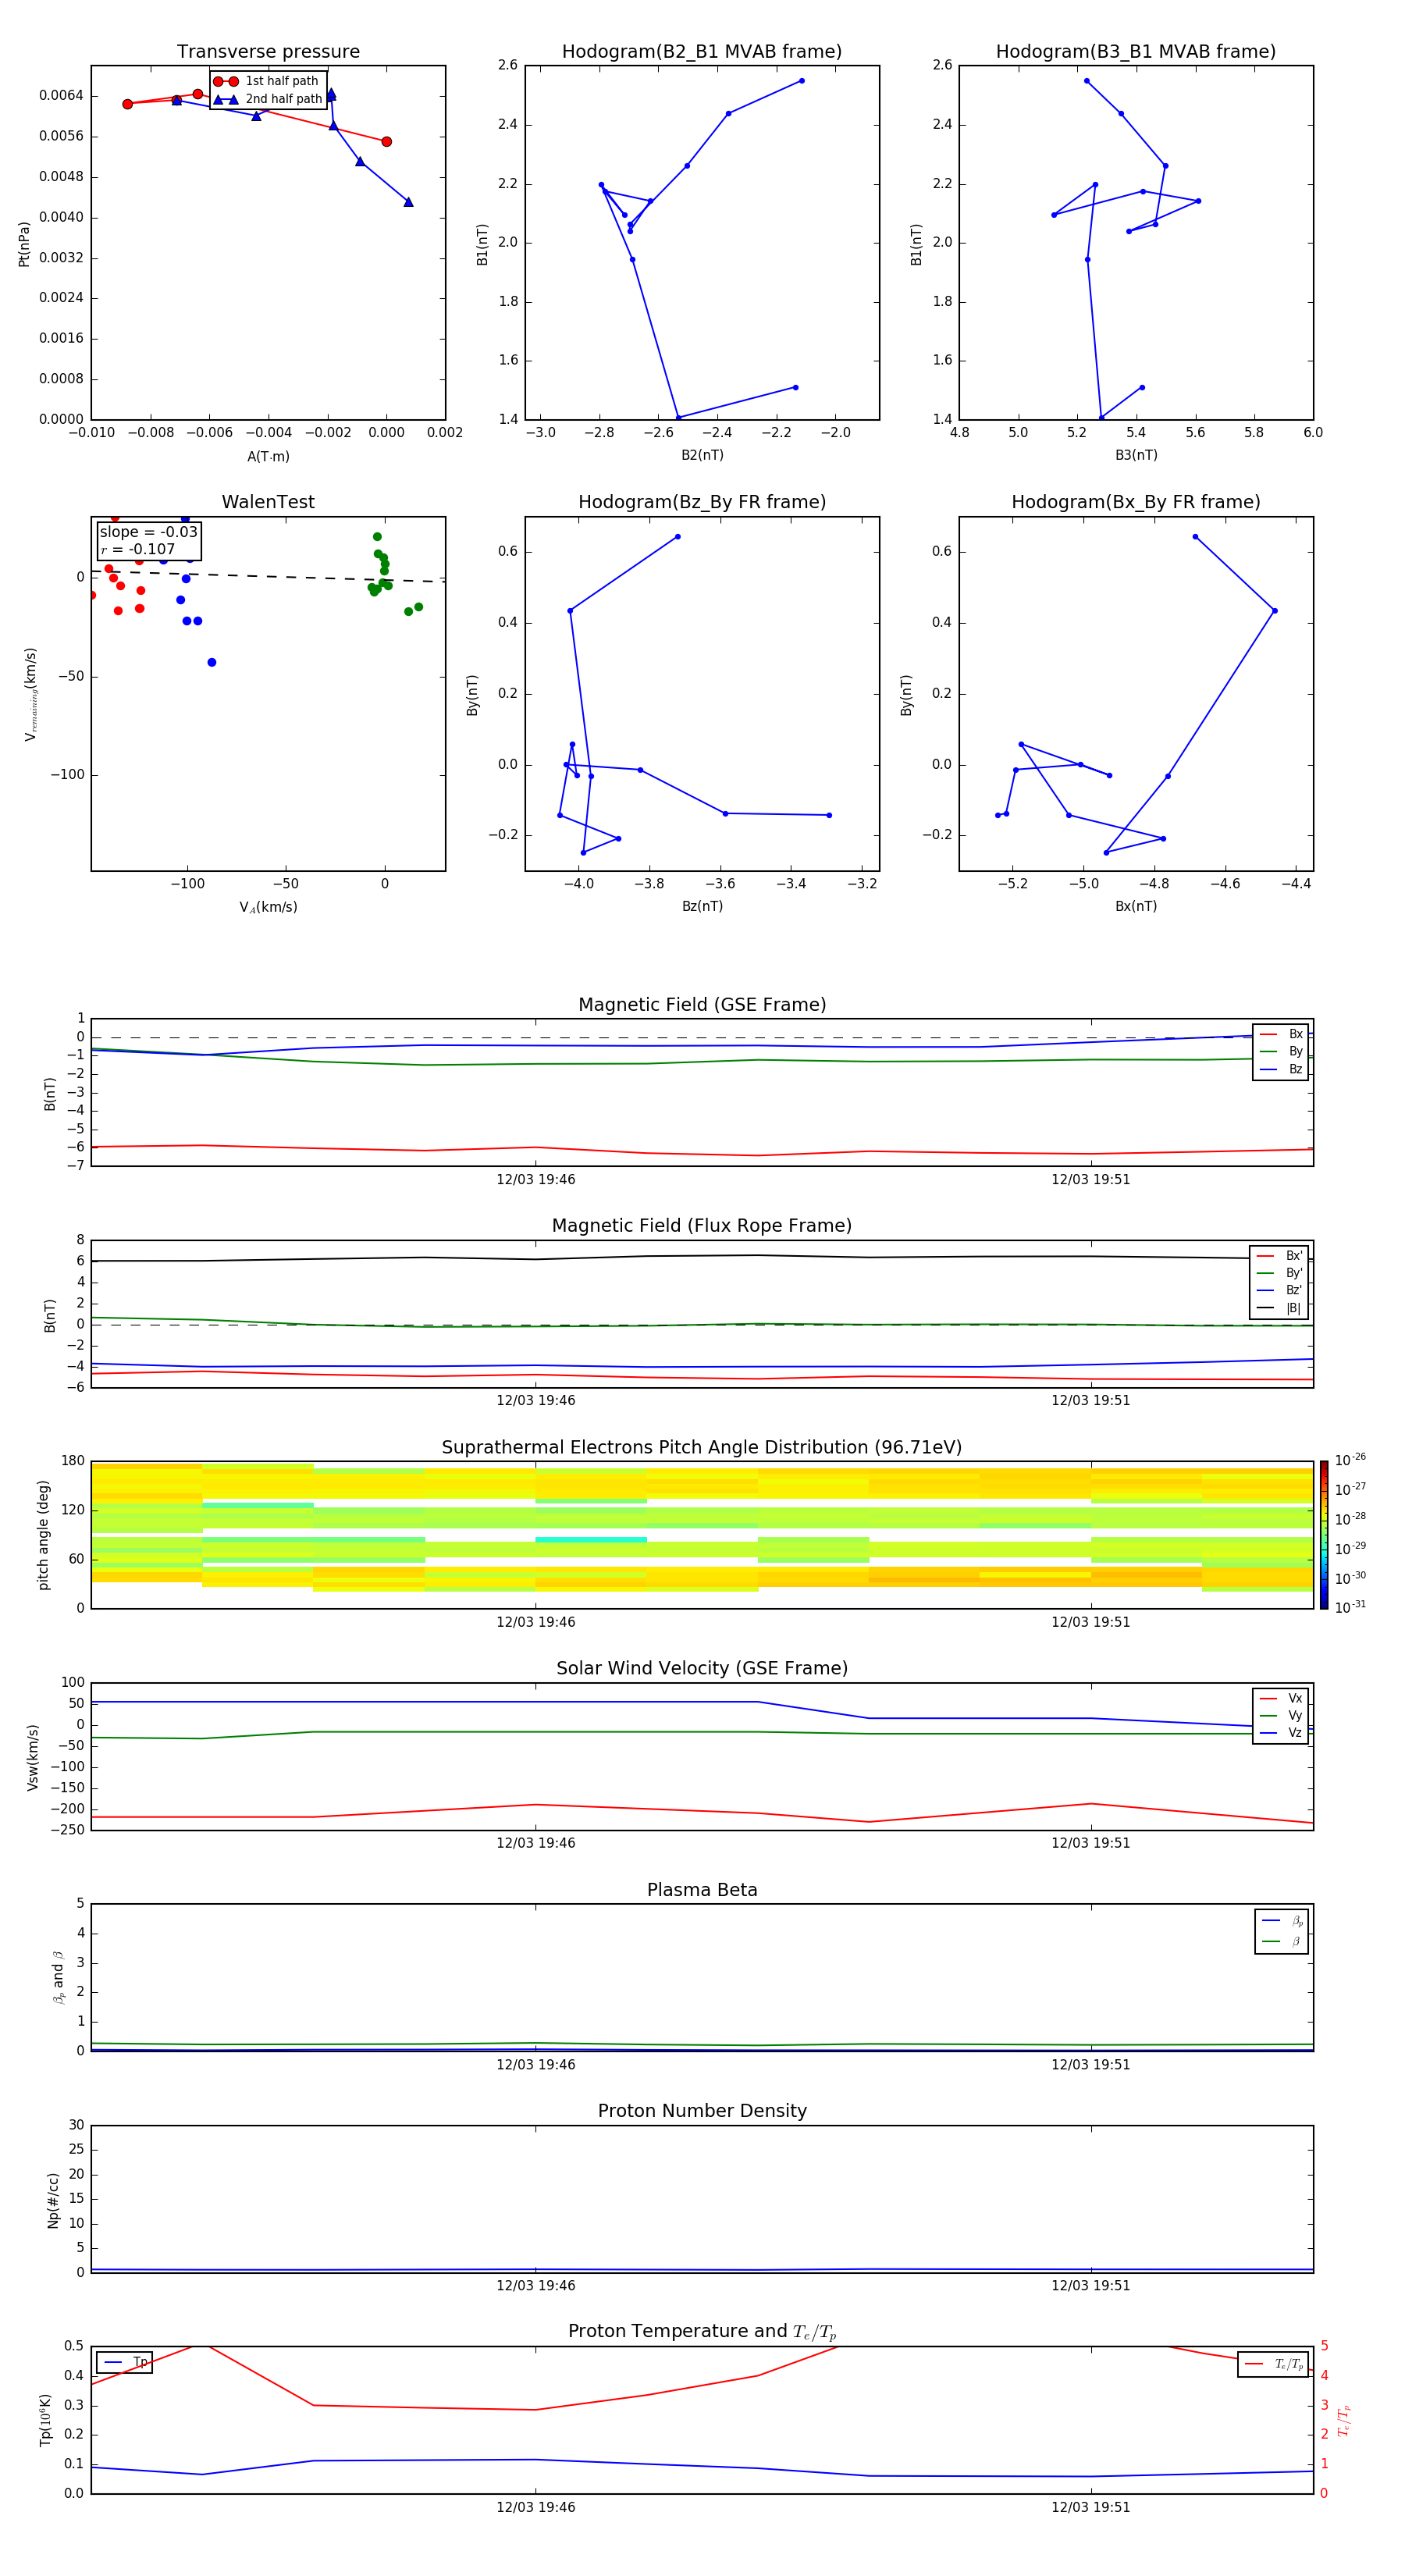This screenshot has width=1405, height=2576.
Task: Click the "Hodogram(B3_B1 MVAB frame)" title
Action: (1136, 52)
